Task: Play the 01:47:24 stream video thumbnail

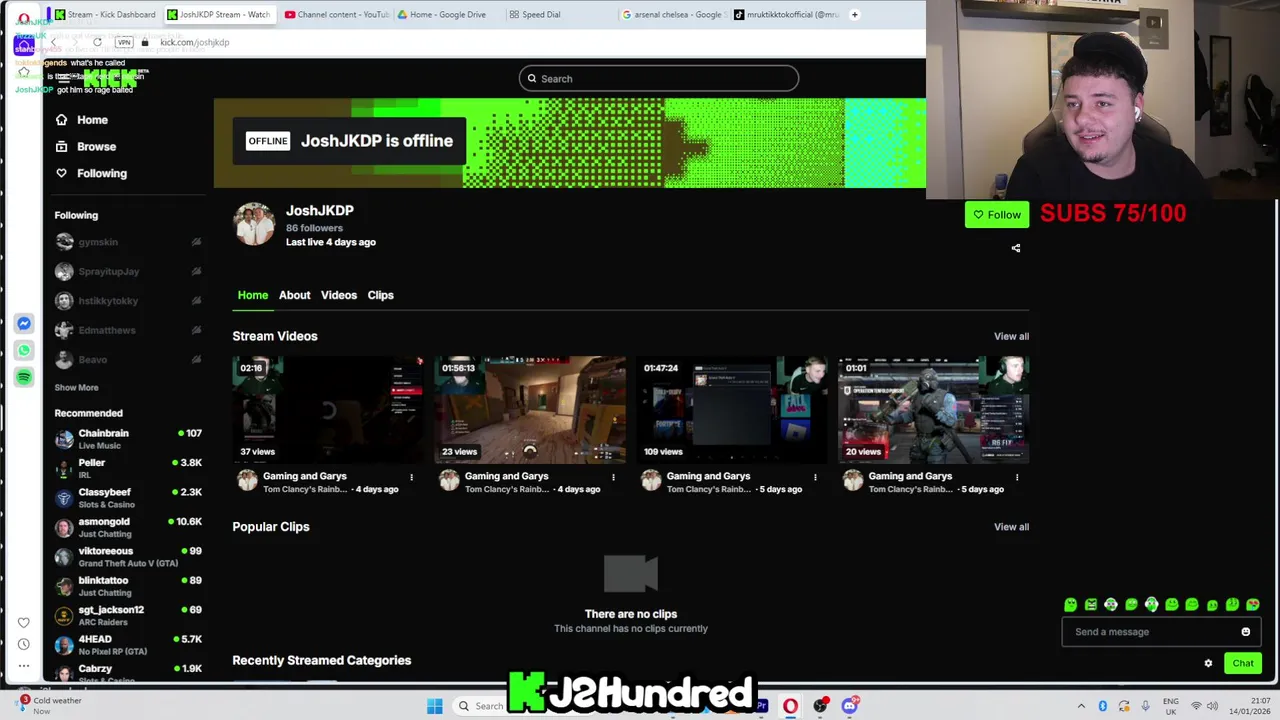Action: pyautogui.click(x=732, y=410)
